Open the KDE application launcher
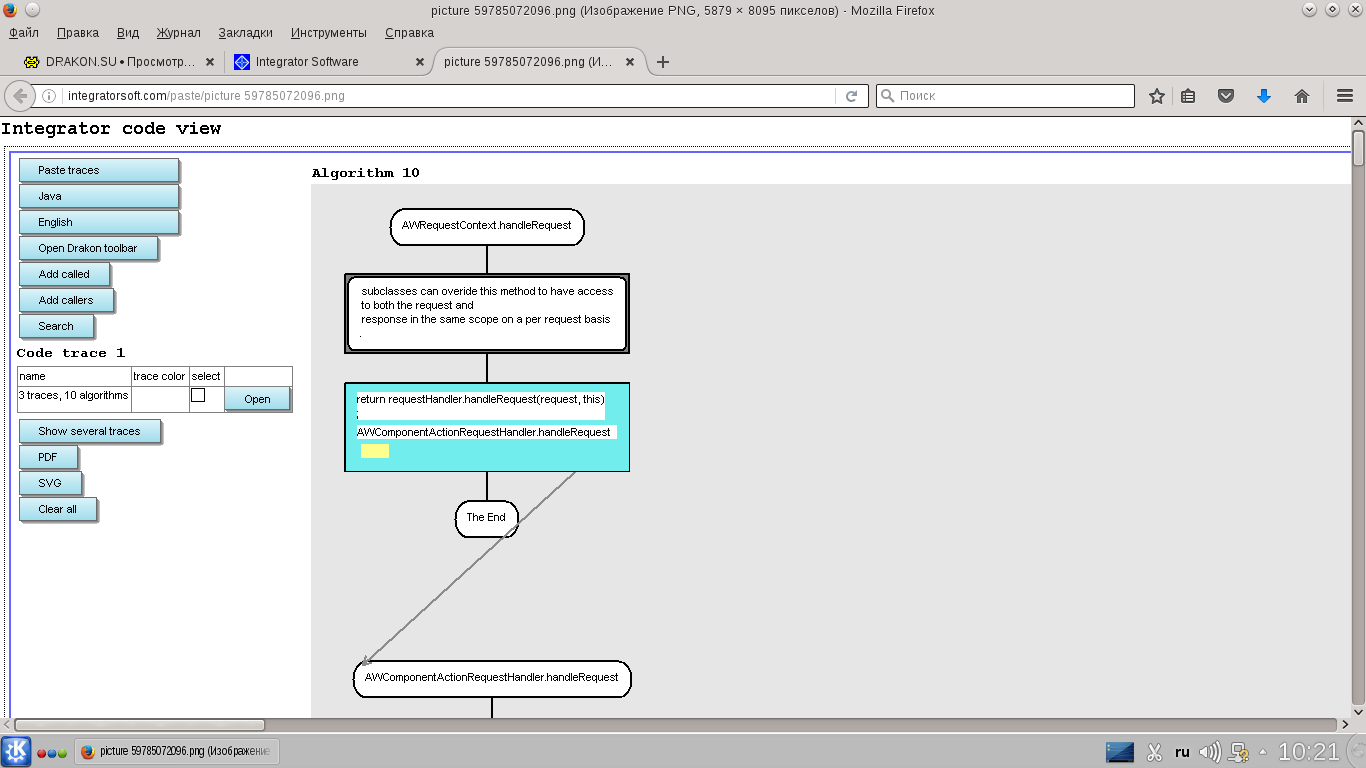The image size is (1366, 768). (x=16, y=752)
